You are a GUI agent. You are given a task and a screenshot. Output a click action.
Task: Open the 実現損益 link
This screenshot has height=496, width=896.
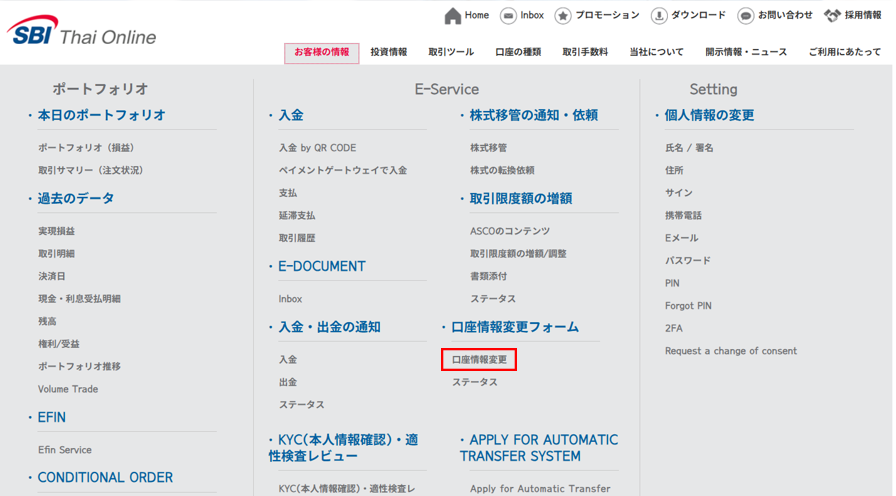[56, 231]
